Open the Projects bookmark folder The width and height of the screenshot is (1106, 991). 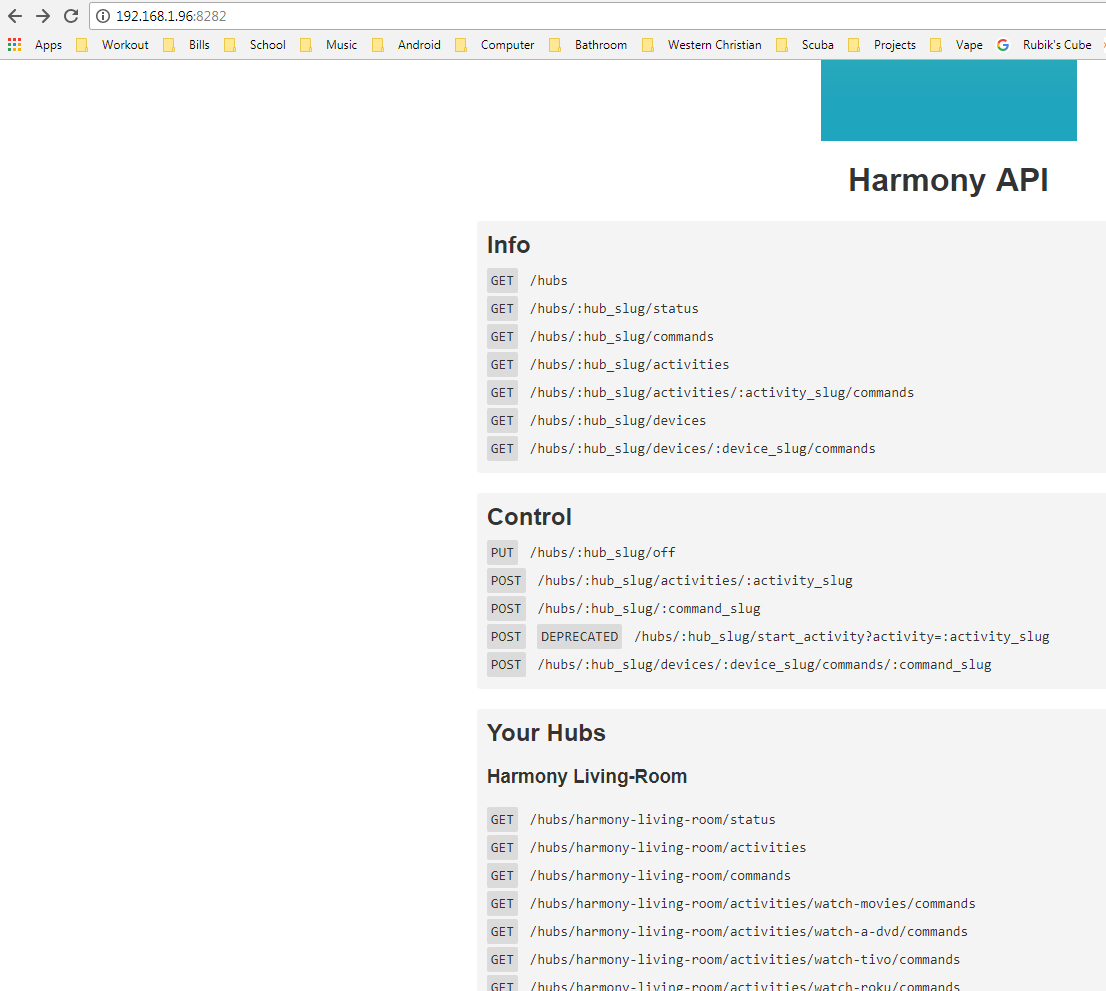[x=882, y=44]
